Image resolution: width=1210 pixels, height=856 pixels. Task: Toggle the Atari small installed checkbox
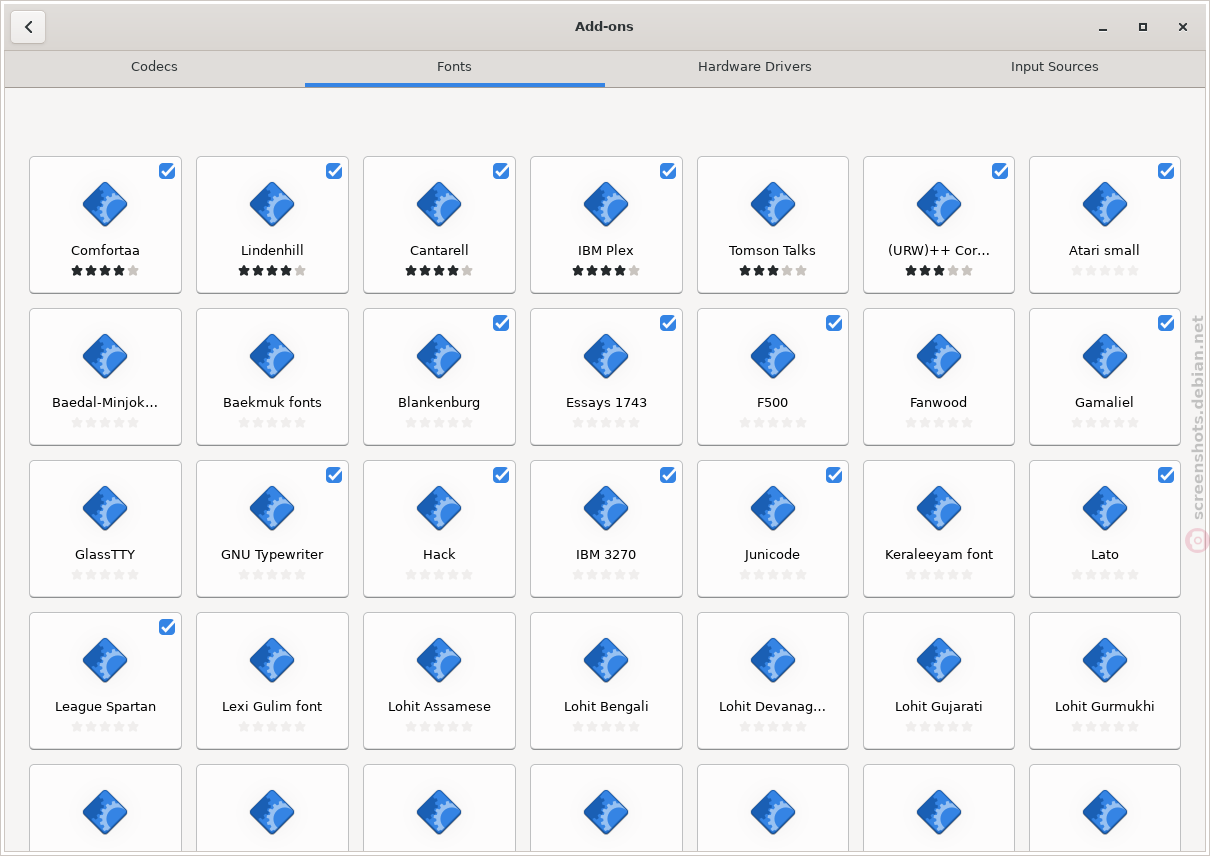pyautogui.click(x=1166, y=171)
